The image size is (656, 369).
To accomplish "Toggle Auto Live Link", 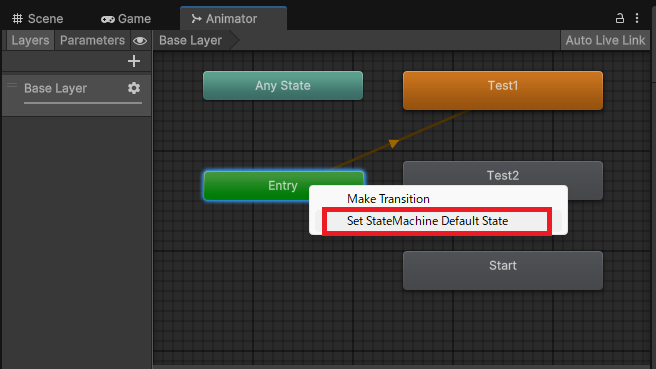I will click(x=605, y=40).
